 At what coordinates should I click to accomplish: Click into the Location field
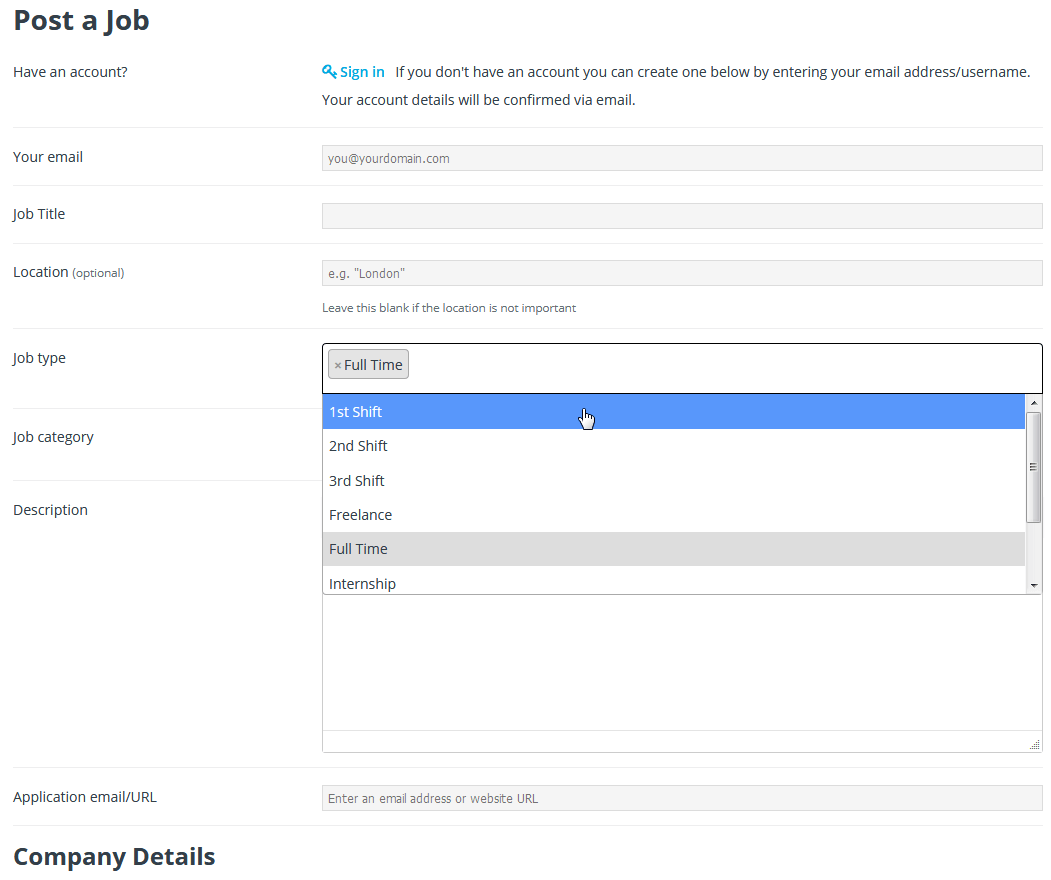682,273
